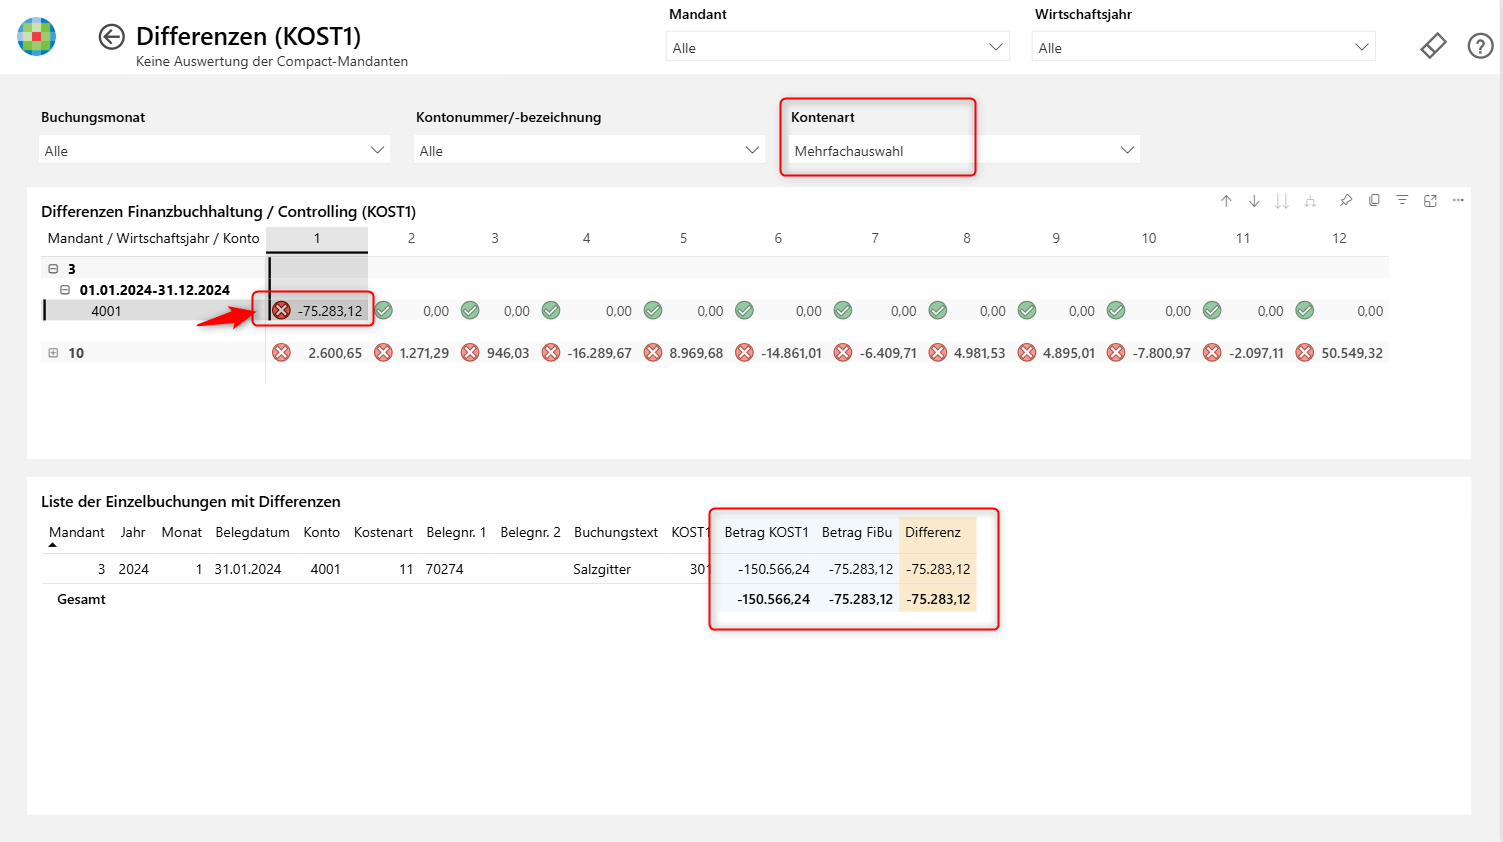
Task: Sort the list by Betrag KOST1 column
Action: coord(766,532)
